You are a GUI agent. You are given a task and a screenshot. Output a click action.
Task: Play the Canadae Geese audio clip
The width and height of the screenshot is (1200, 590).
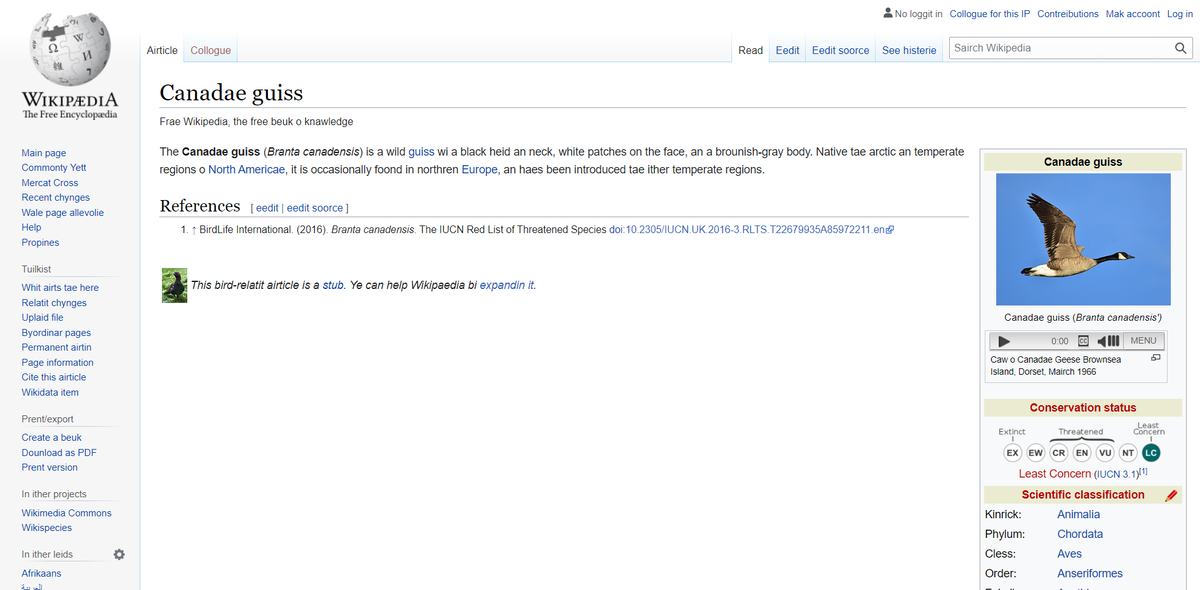1004,341
